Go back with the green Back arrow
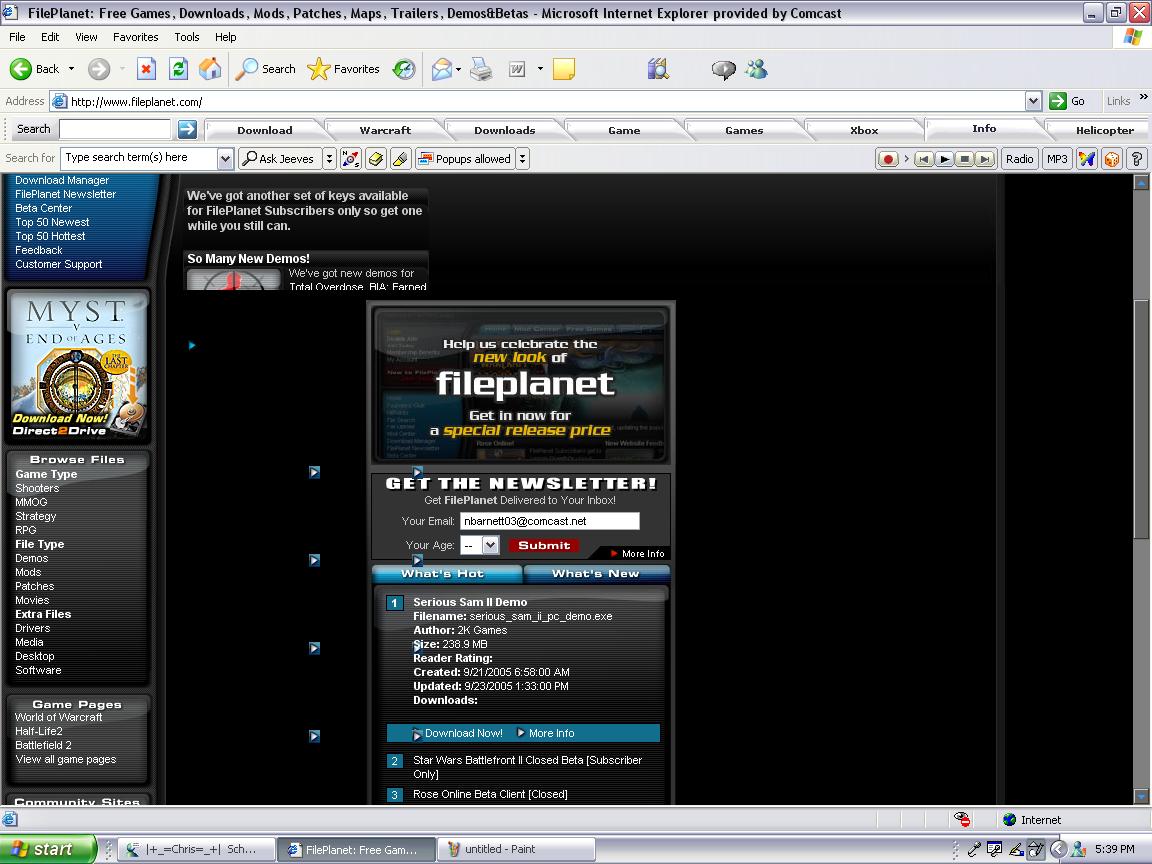 point(35,69)
